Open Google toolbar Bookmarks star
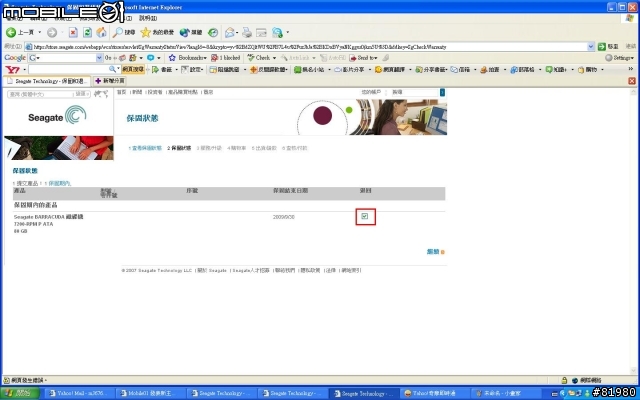Viewport: 640px width, 400px height. click(188, 58)
